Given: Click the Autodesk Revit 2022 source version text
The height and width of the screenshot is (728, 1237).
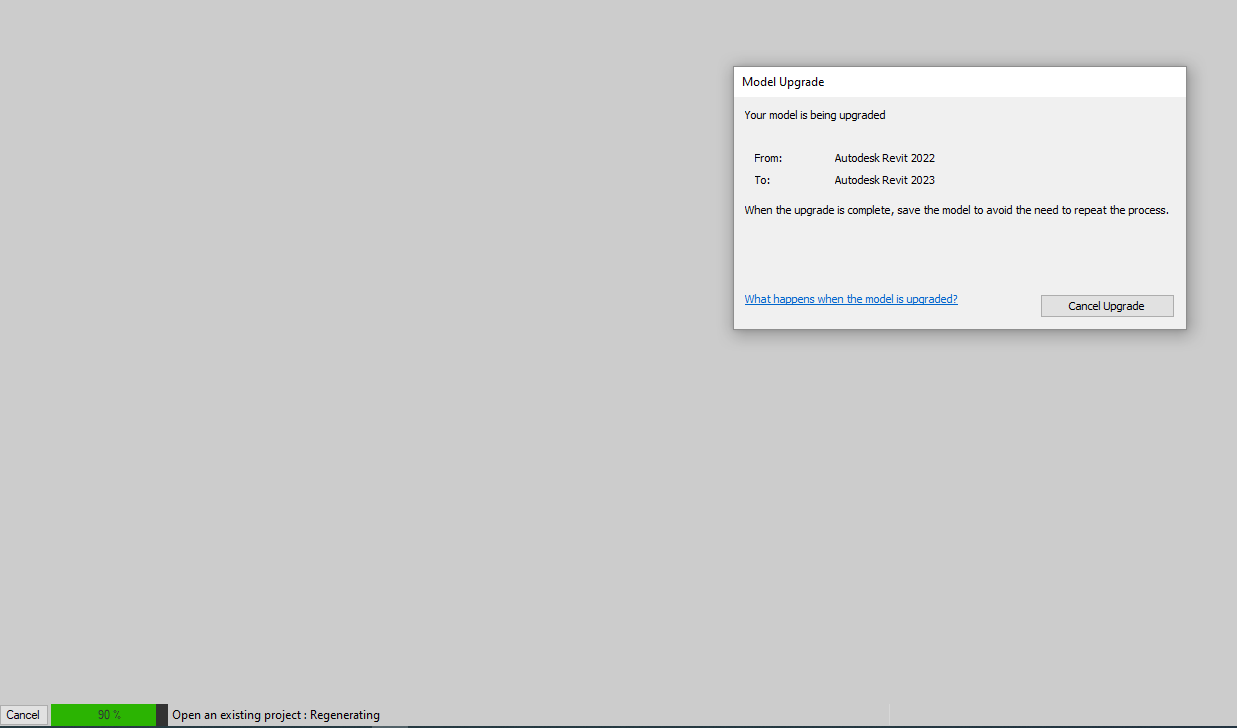Looking at the screenshot, I should [884, 157].
